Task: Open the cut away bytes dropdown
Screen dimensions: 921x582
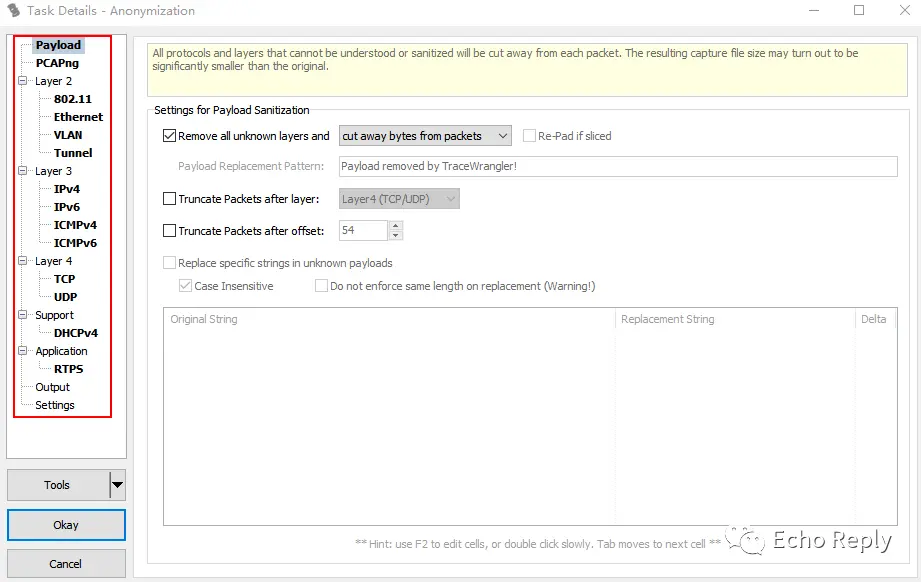Action: (425, 136)
